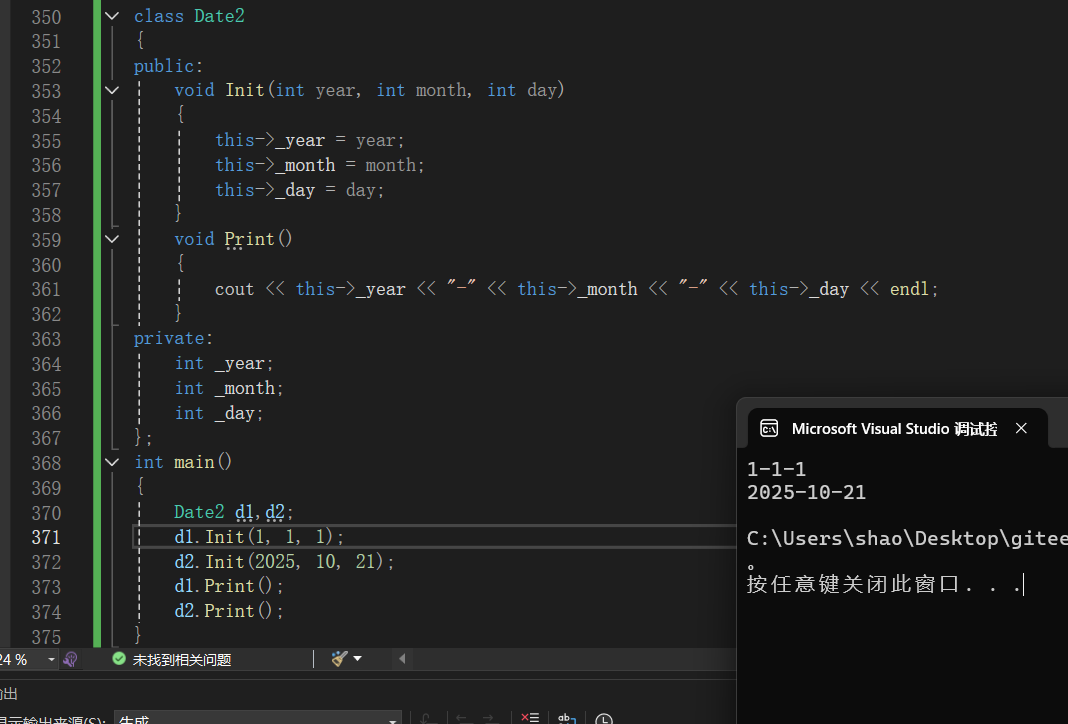Run code cleanup with the broom icon
The image size is (1068, 724).
[x=339, y=659]
